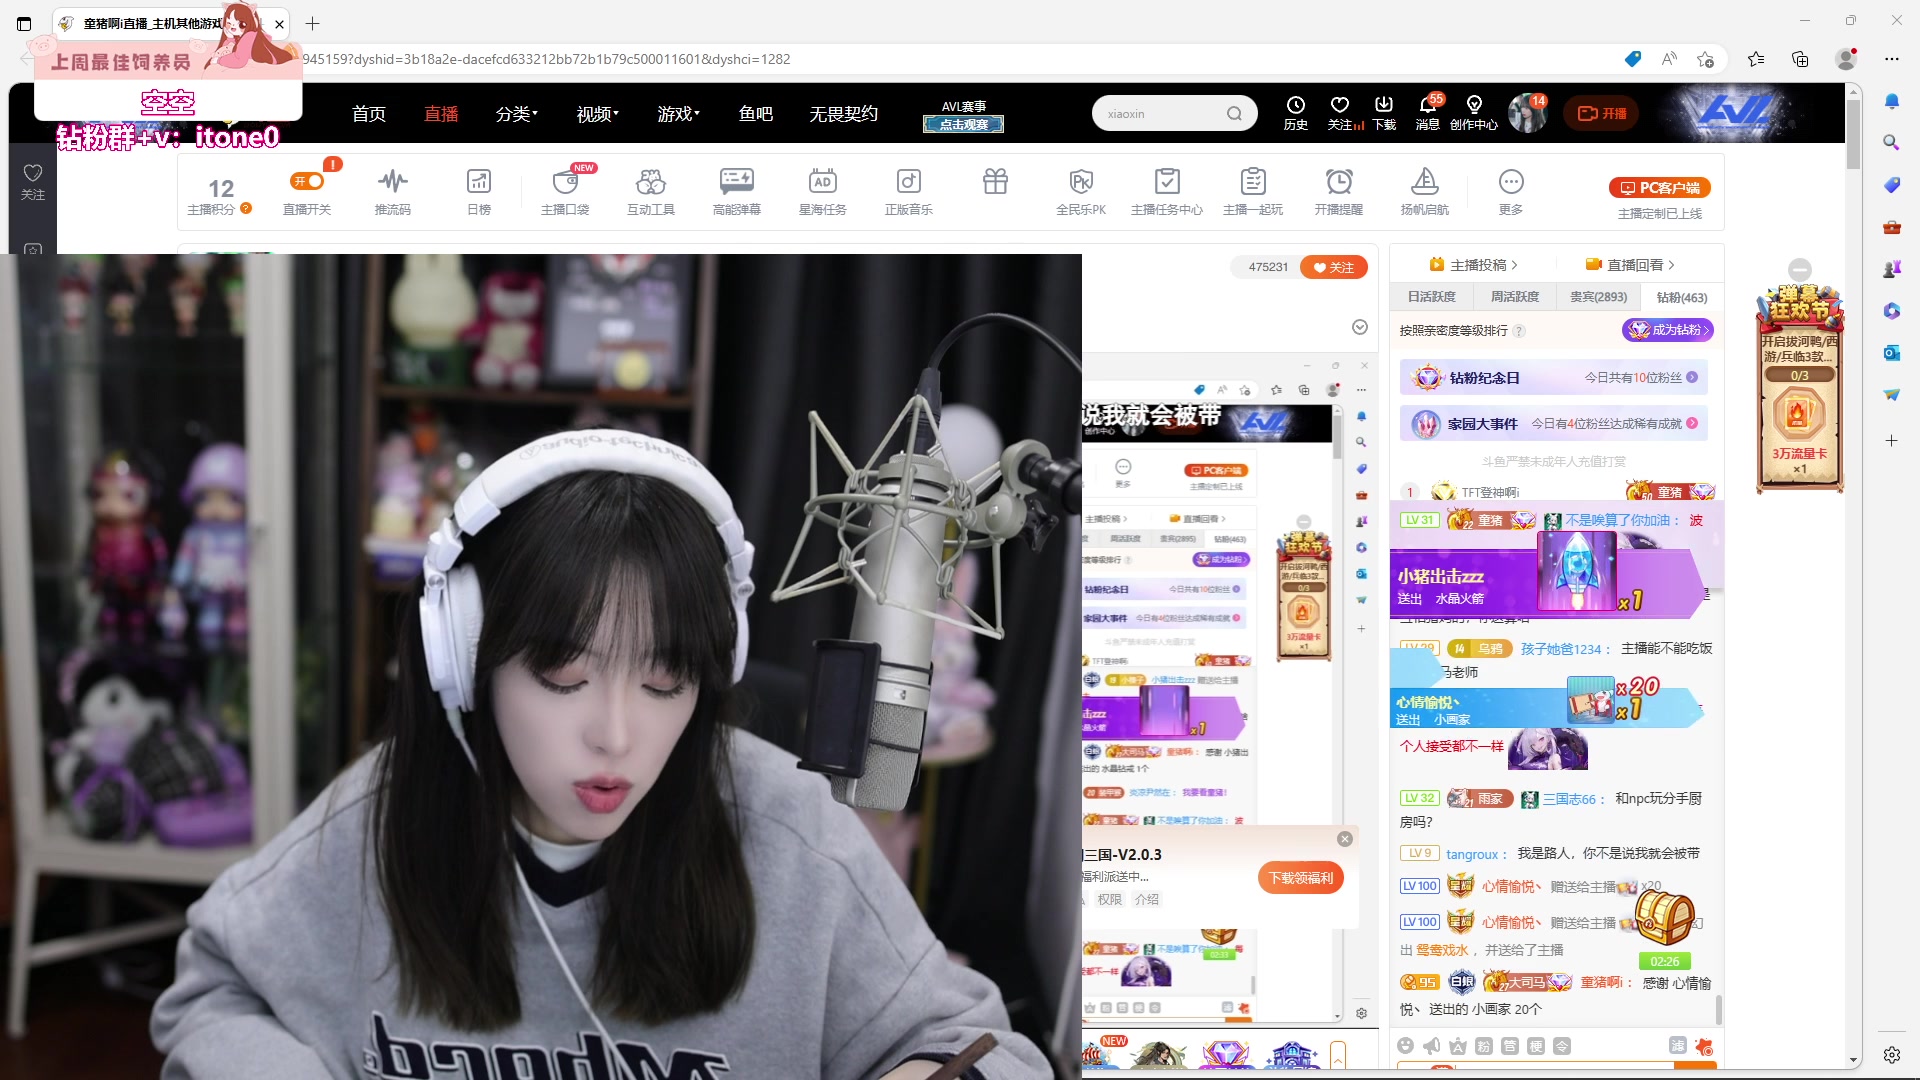1920x1080 pixels.
Task: Toggle the 滤 danmaku filter icon
Action: [x=1678, y=1046]
